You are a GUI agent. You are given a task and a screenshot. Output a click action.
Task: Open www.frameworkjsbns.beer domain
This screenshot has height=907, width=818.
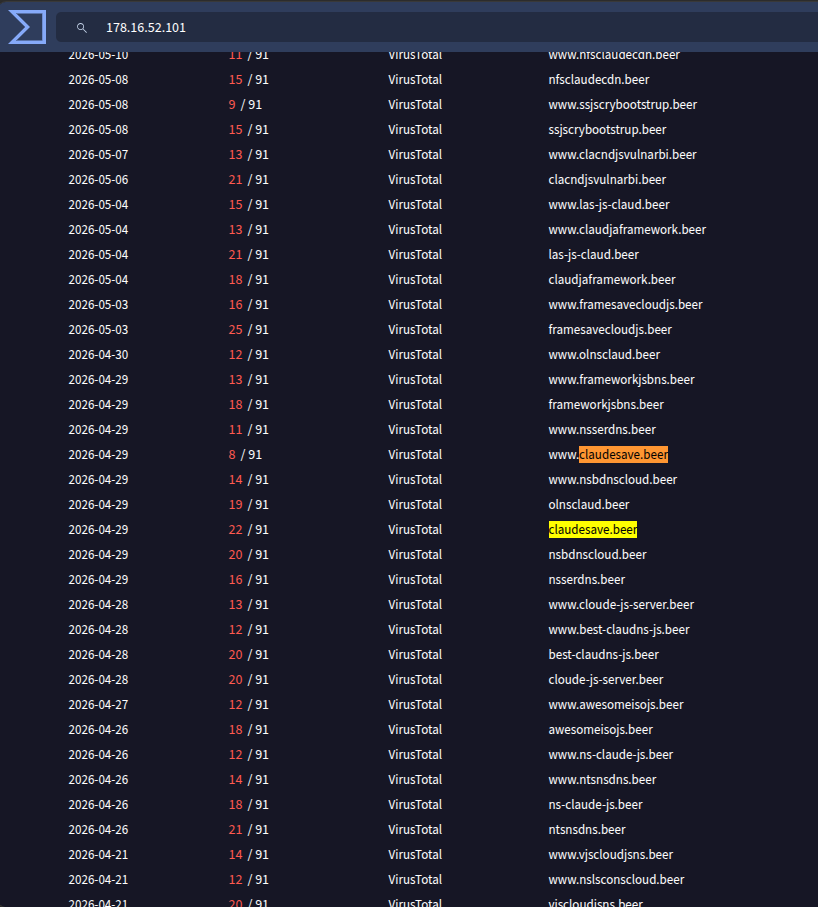coord(621,379)
